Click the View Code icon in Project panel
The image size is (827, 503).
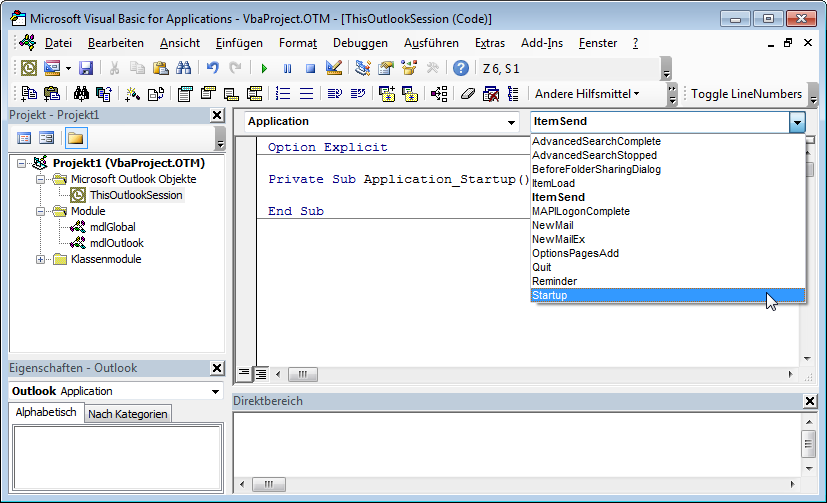[24, 139]
